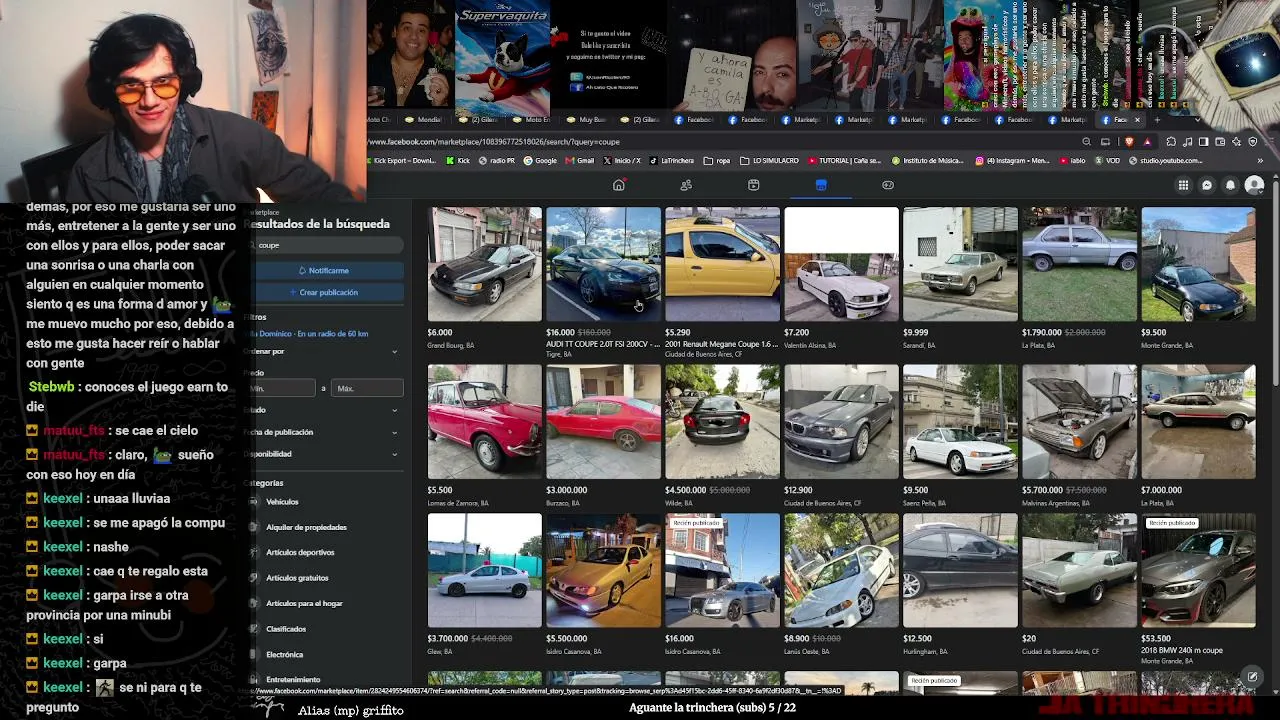Click the minimum price field
This screenshot has height=720, width=1280.
tap(281, 388)
